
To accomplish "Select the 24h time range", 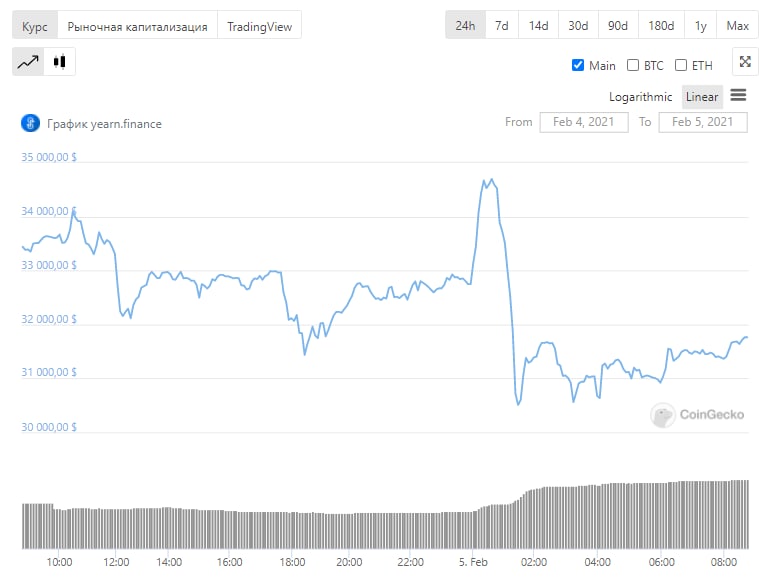I will click(465, 25).
